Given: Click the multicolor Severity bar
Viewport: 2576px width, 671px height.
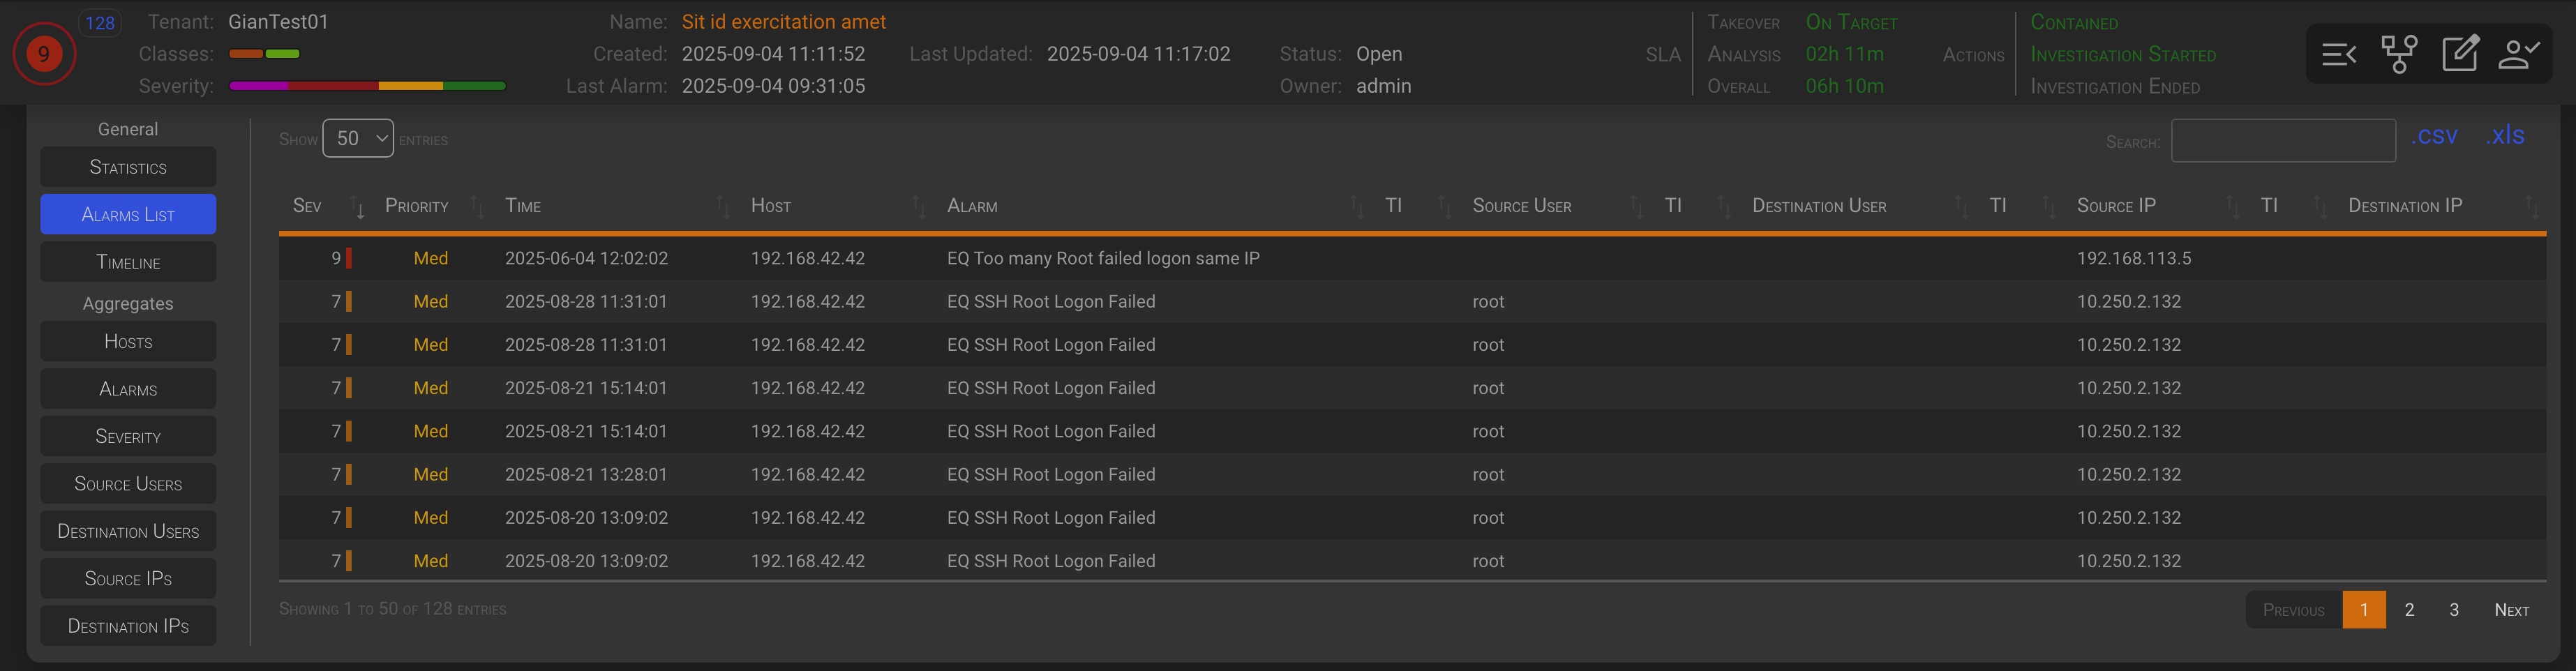Looking at the screenshot, I should click(367, 86).
